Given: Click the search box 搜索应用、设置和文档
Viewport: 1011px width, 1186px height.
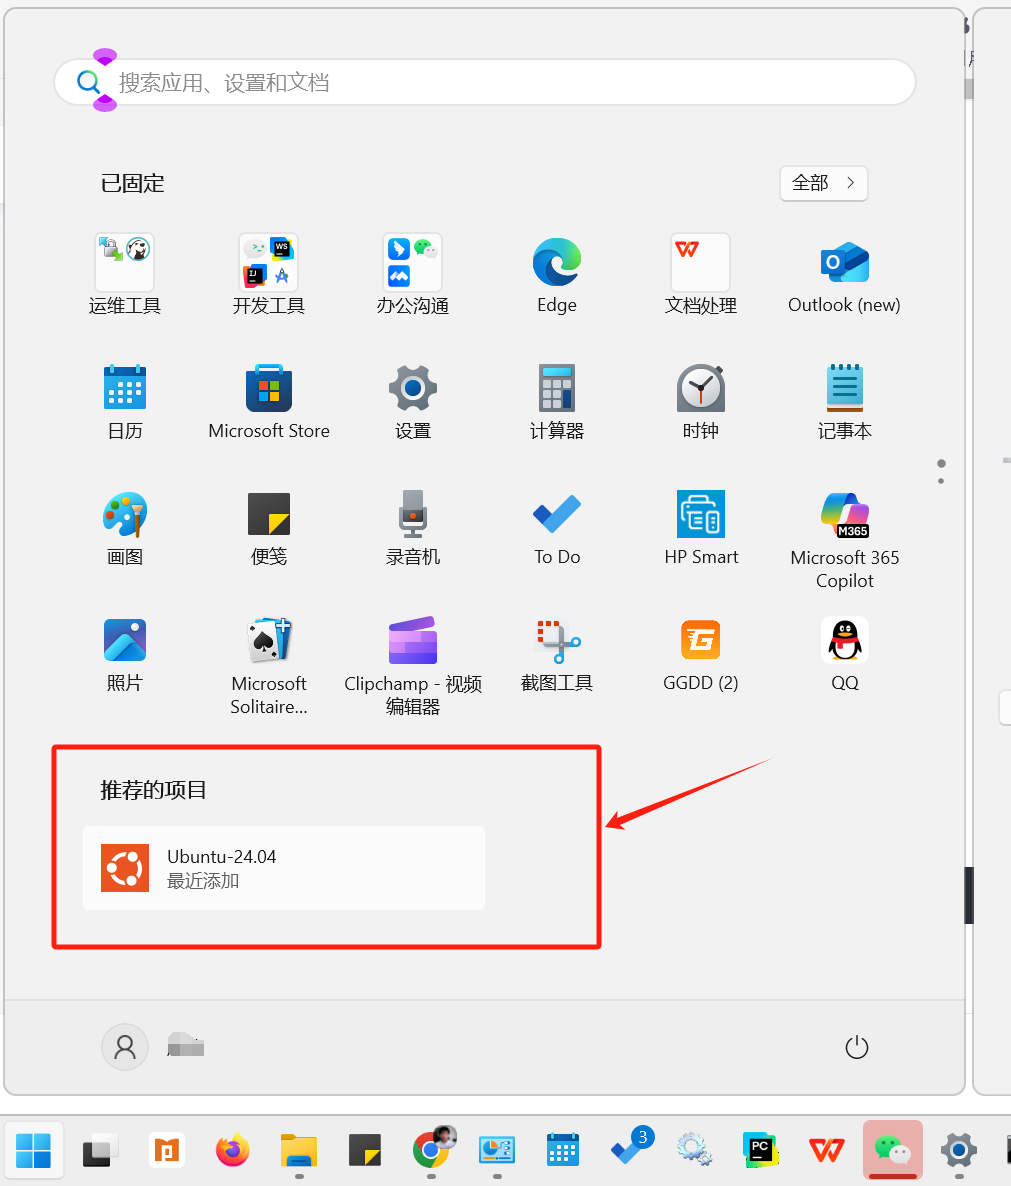Looking at the screenshot, I should tap(485, 82).
